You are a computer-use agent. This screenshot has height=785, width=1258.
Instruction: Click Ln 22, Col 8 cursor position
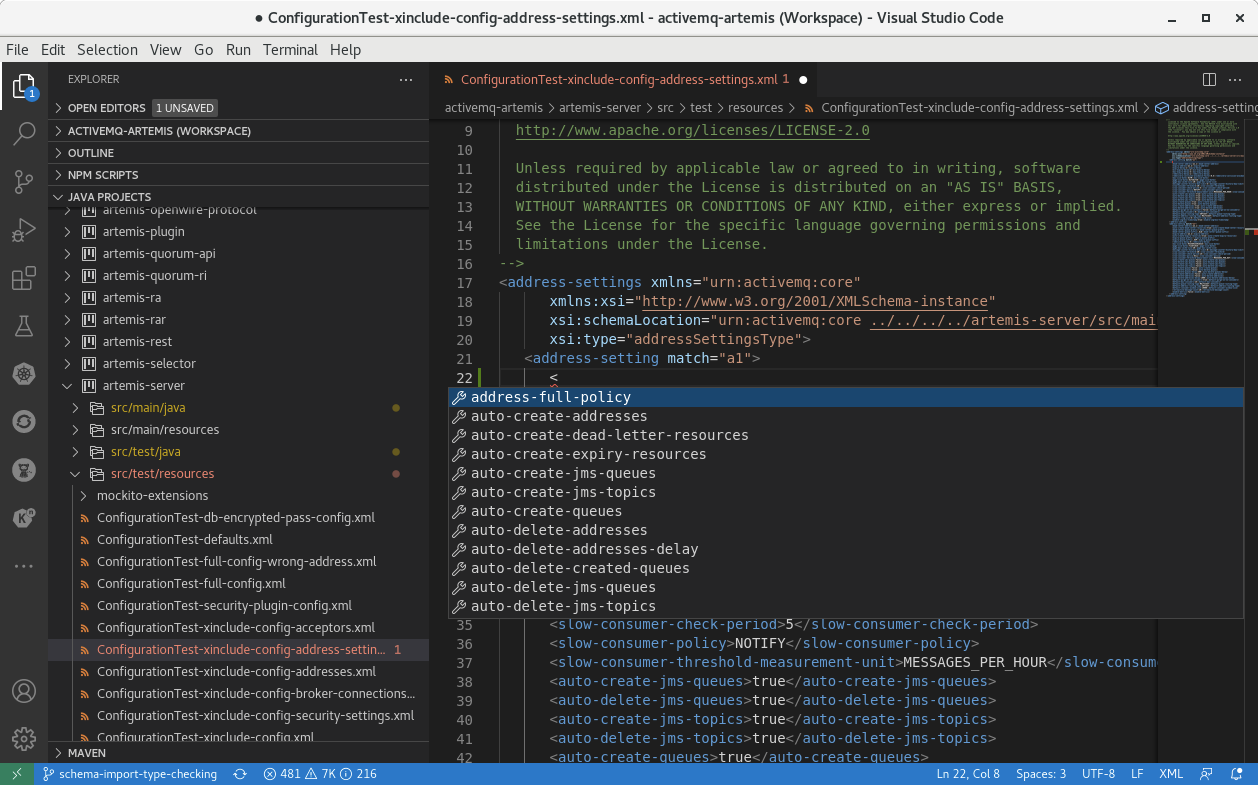point(968,774)
